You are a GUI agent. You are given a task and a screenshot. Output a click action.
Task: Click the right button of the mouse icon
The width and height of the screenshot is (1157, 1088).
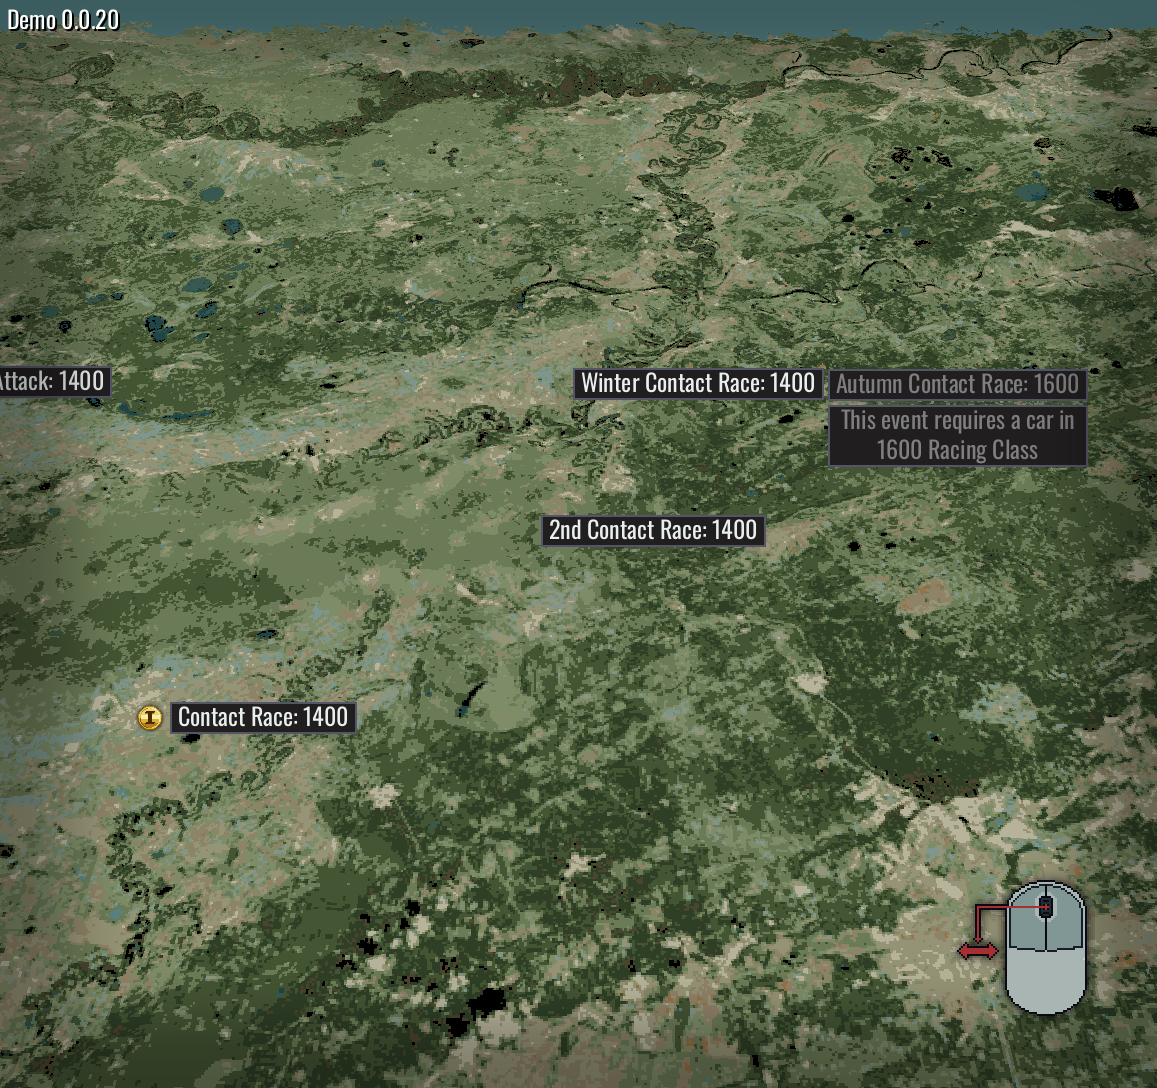point(1066,917)
